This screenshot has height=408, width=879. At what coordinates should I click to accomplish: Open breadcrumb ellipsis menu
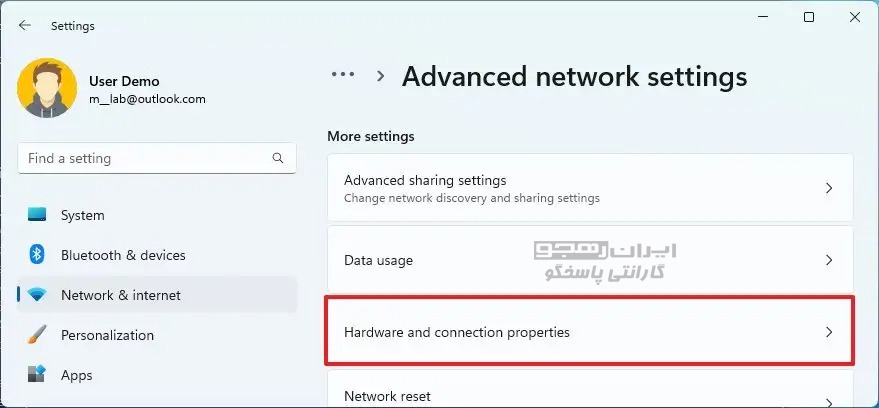coord(343,75)
